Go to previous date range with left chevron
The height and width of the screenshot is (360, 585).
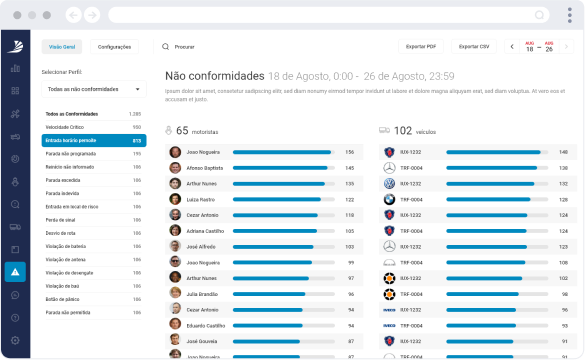(x=512, y=47)
